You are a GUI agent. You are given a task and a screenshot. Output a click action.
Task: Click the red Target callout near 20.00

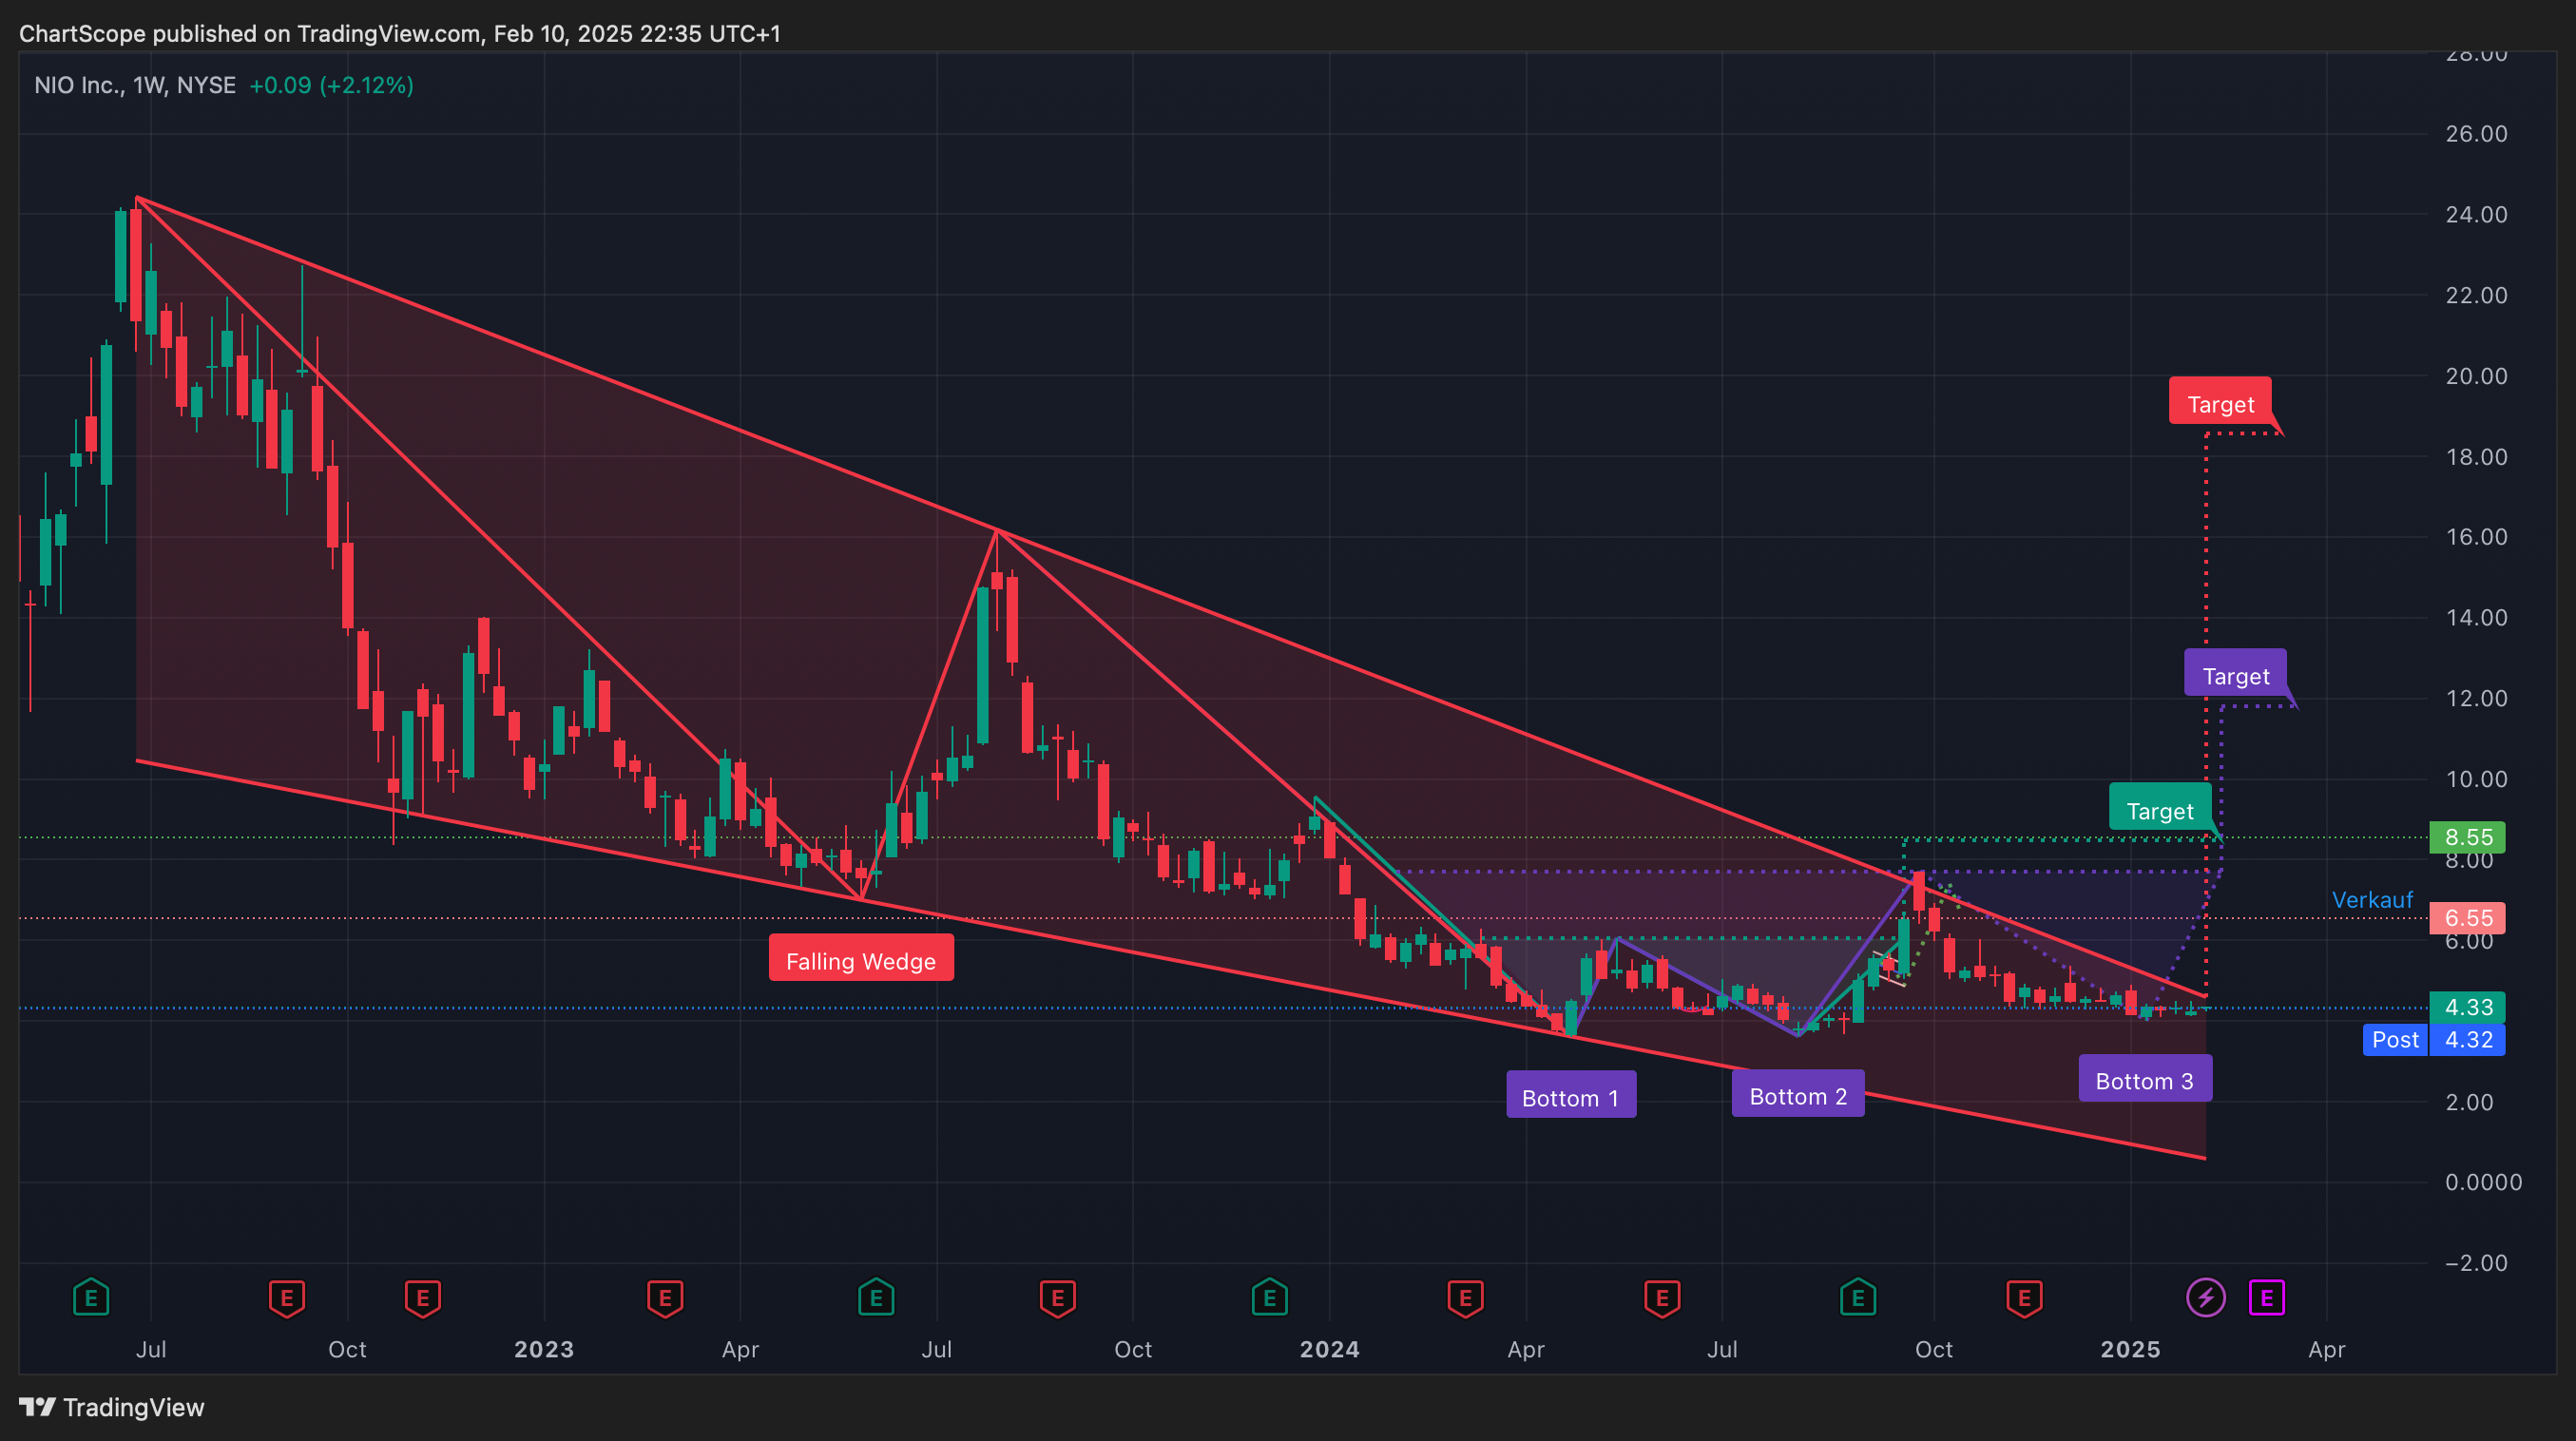click(x=2220, y=403)
